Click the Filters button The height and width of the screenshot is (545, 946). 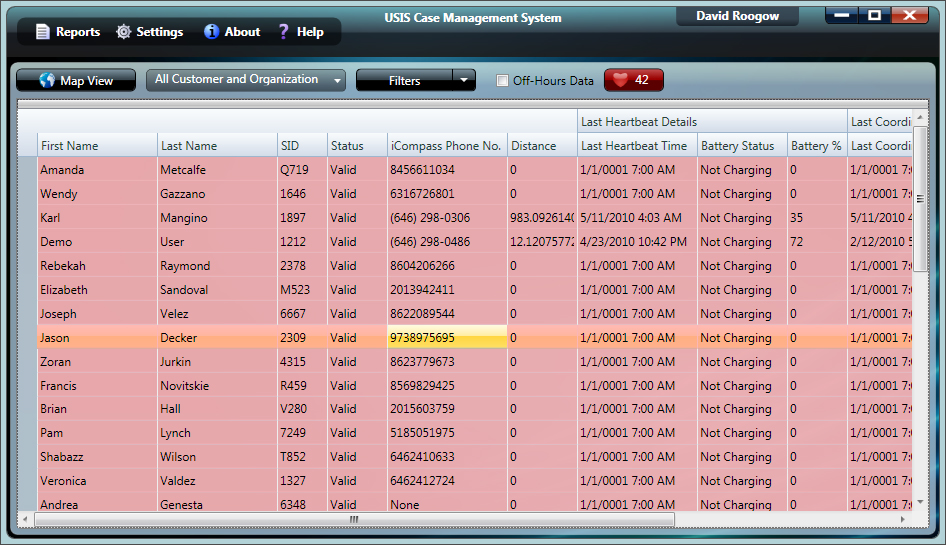click(x=404, y=81)
